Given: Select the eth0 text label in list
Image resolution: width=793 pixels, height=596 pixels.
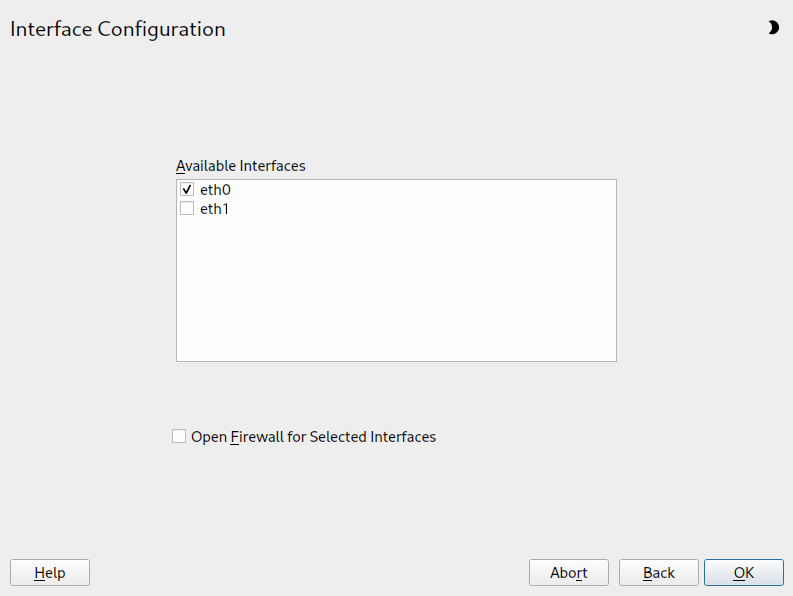Looking at the screenshot, I should 215,189.
